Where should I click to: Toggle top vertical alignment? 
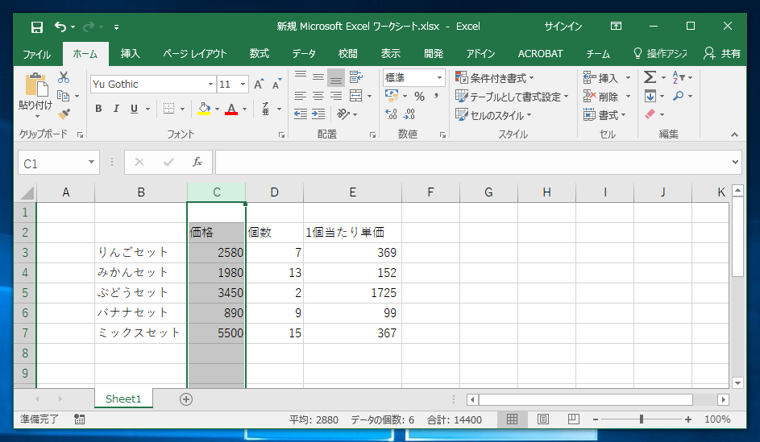(301, 77)
